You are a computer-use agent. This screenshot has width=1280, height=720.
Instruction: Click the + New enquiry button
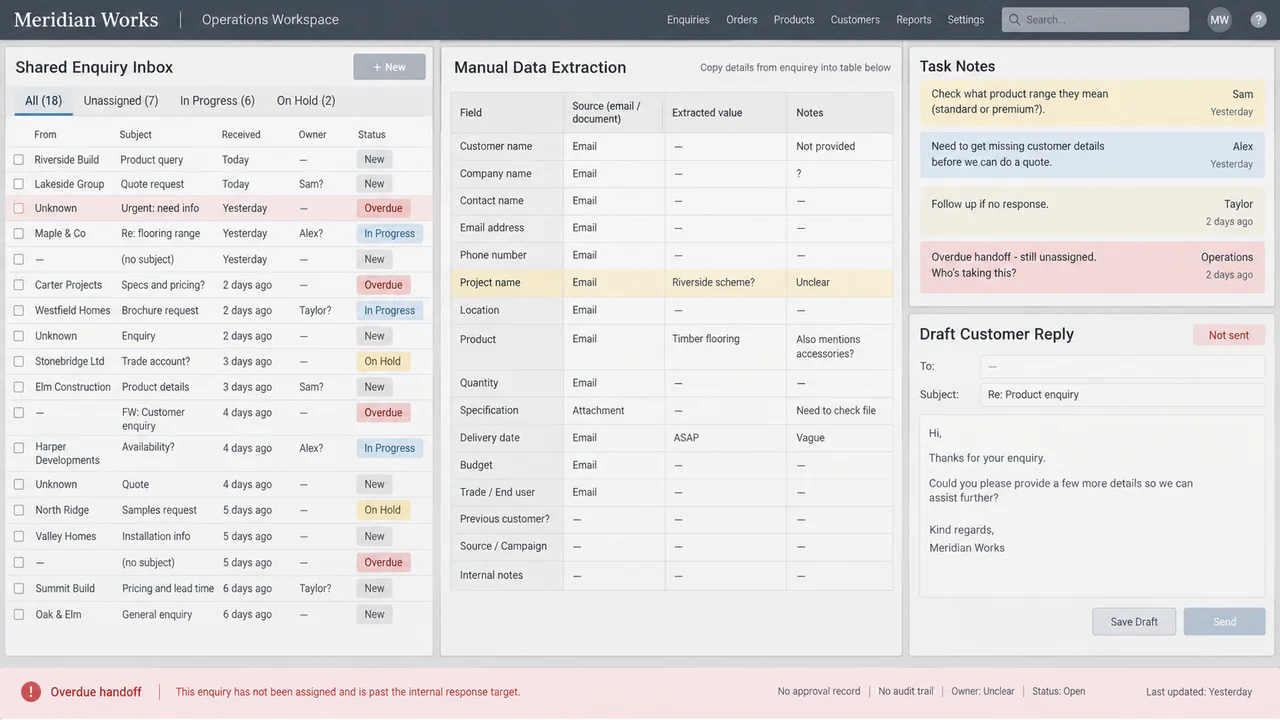[389, 67]
